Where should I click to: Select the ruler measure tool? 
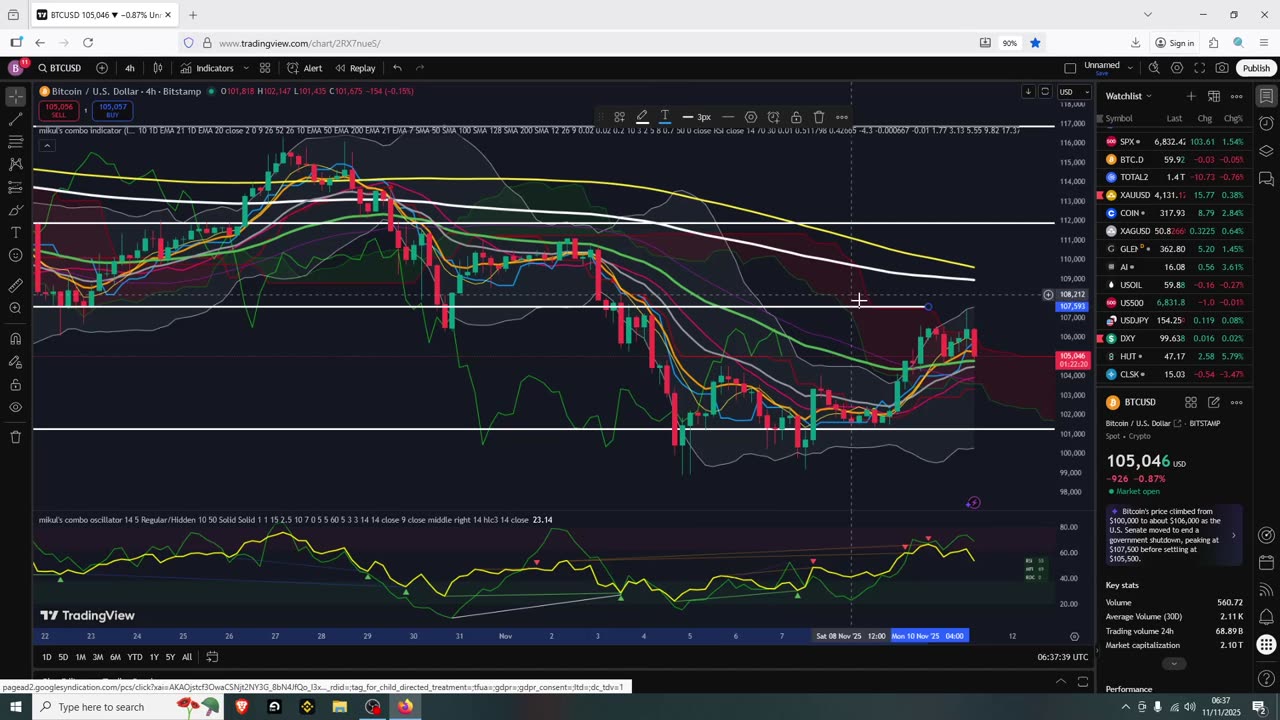pos(15,285)
